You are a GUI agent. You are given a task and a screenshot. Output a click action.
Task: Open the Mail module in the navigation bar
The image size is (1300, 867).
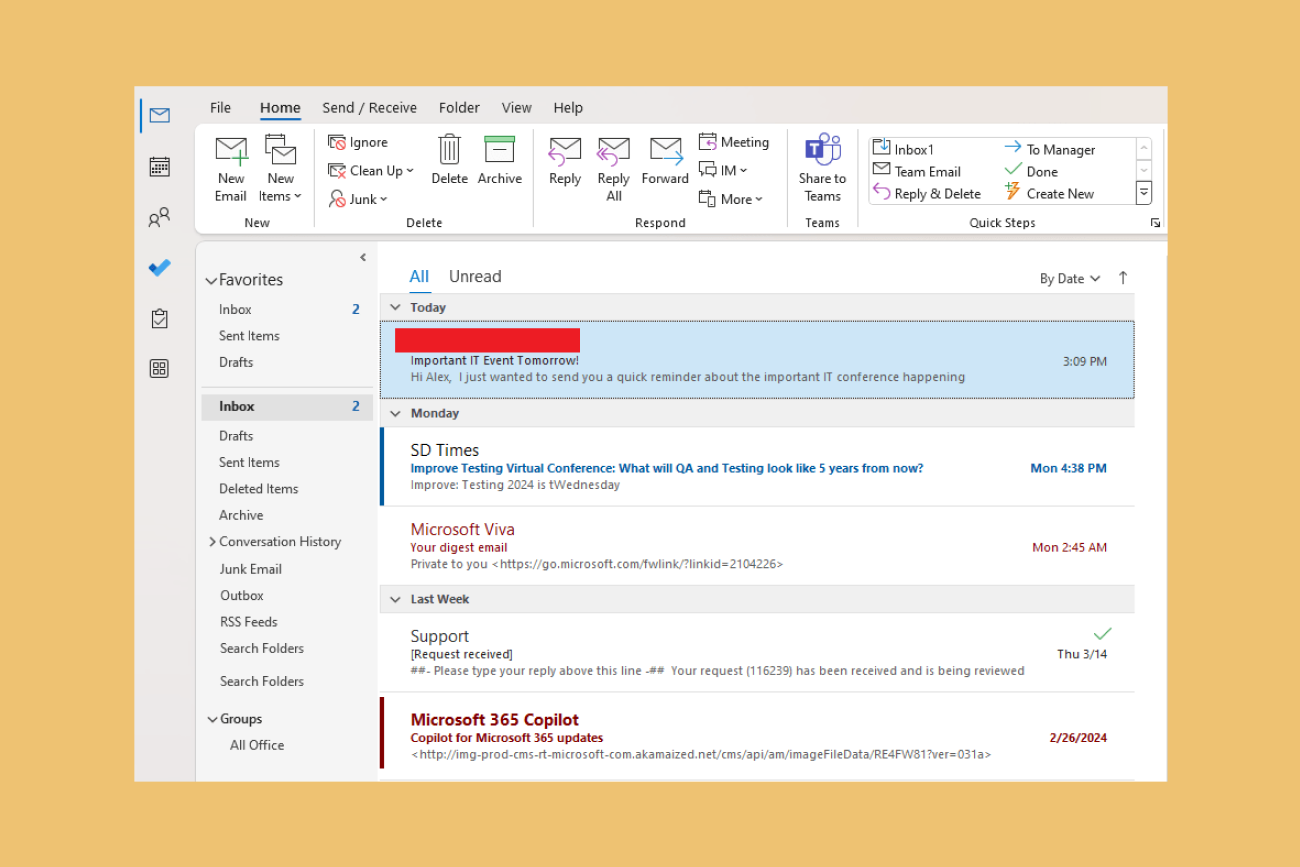(159, 115)
